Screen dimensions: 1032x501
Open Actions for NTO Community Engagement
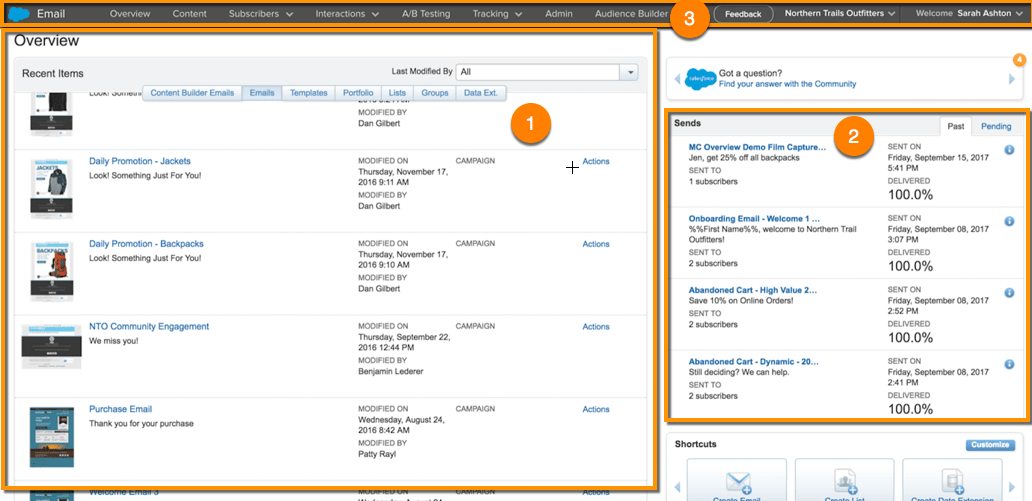point(596,327)
